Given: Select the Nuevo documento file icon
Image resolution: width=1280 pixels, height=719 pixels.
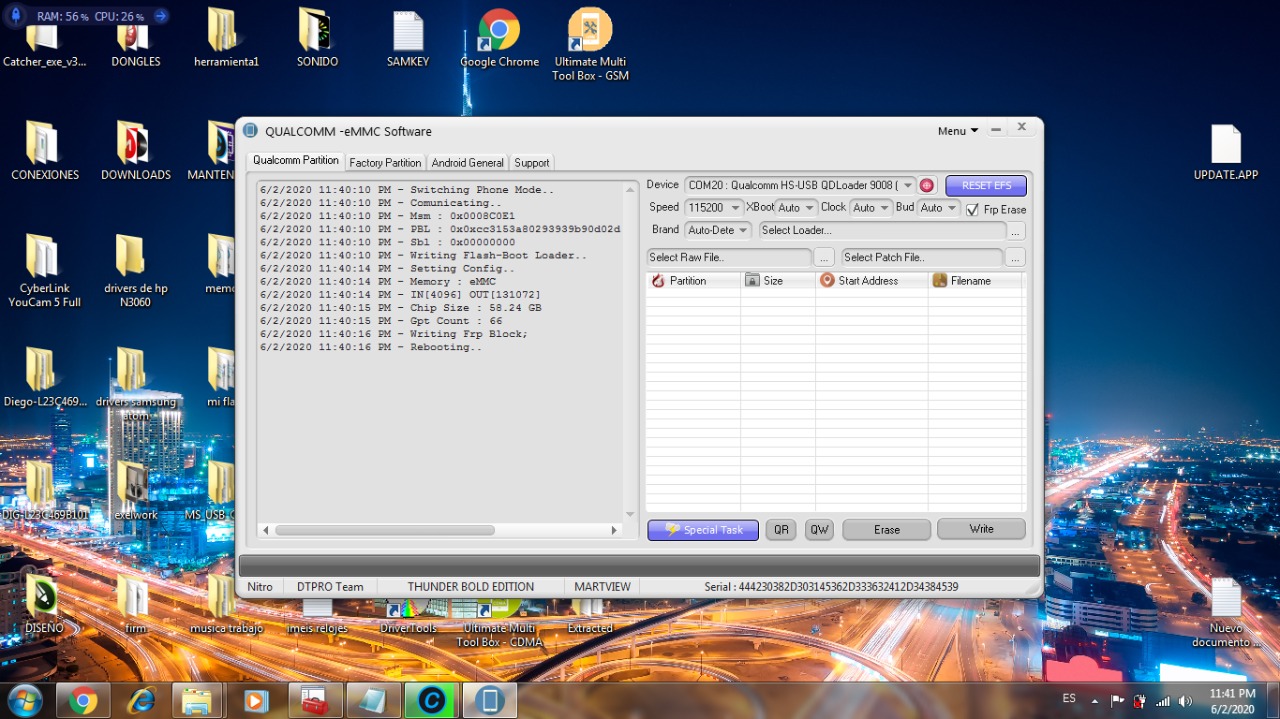Looking at the screenshot, I should click(x=1226, y=612).
